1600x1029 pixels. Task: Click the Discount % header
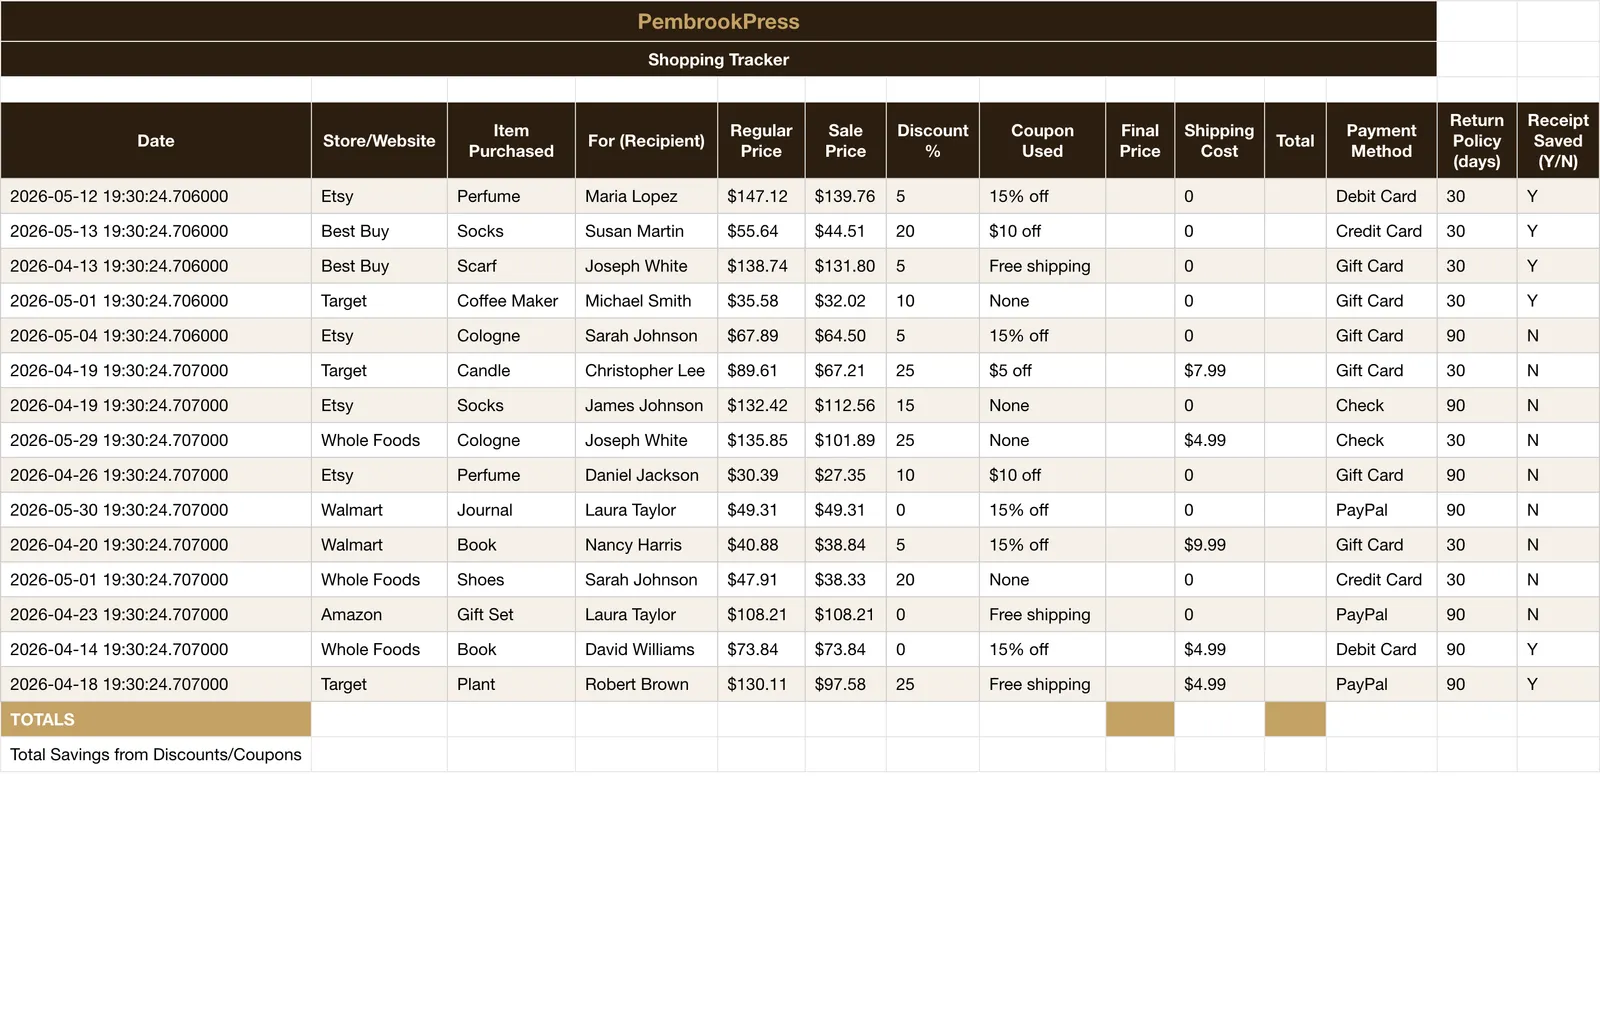tap(933, 141)
